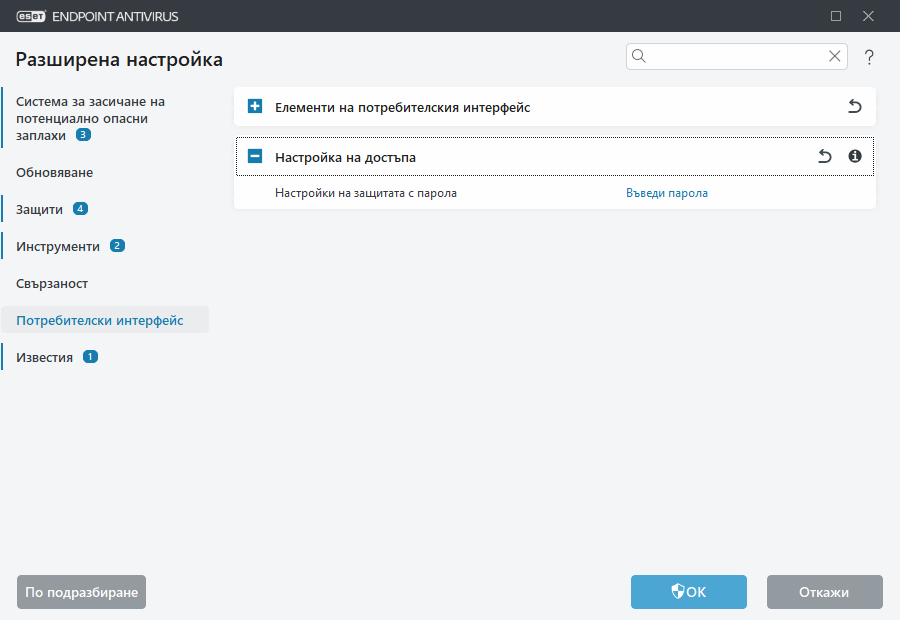Click the magnifier icon in search bar
900x620 pixels.
click(x=639, y=56)
